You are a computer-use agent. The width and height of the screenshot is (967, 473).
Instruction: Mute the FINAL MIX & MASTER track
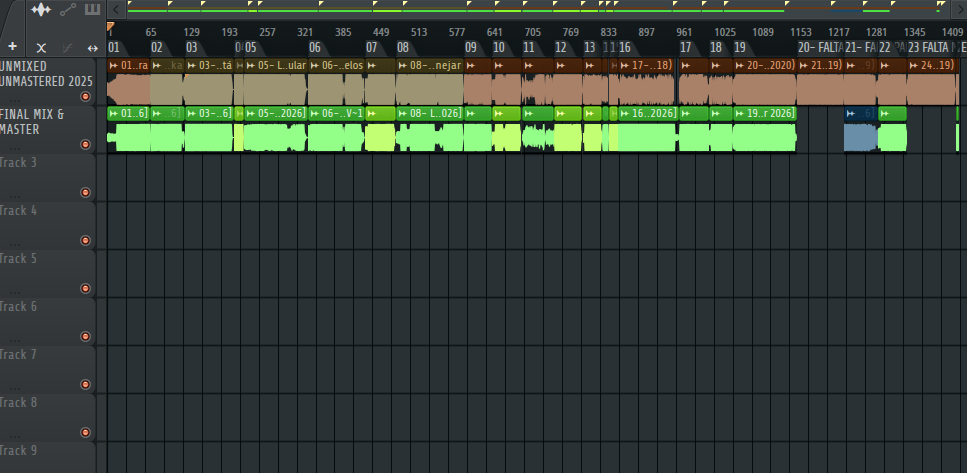86,144
